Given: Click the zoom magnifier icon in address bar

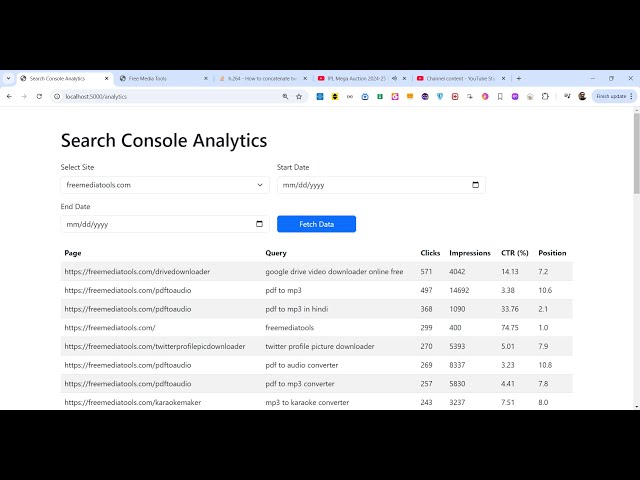Looking at the screenshot, I should [285, 96].
